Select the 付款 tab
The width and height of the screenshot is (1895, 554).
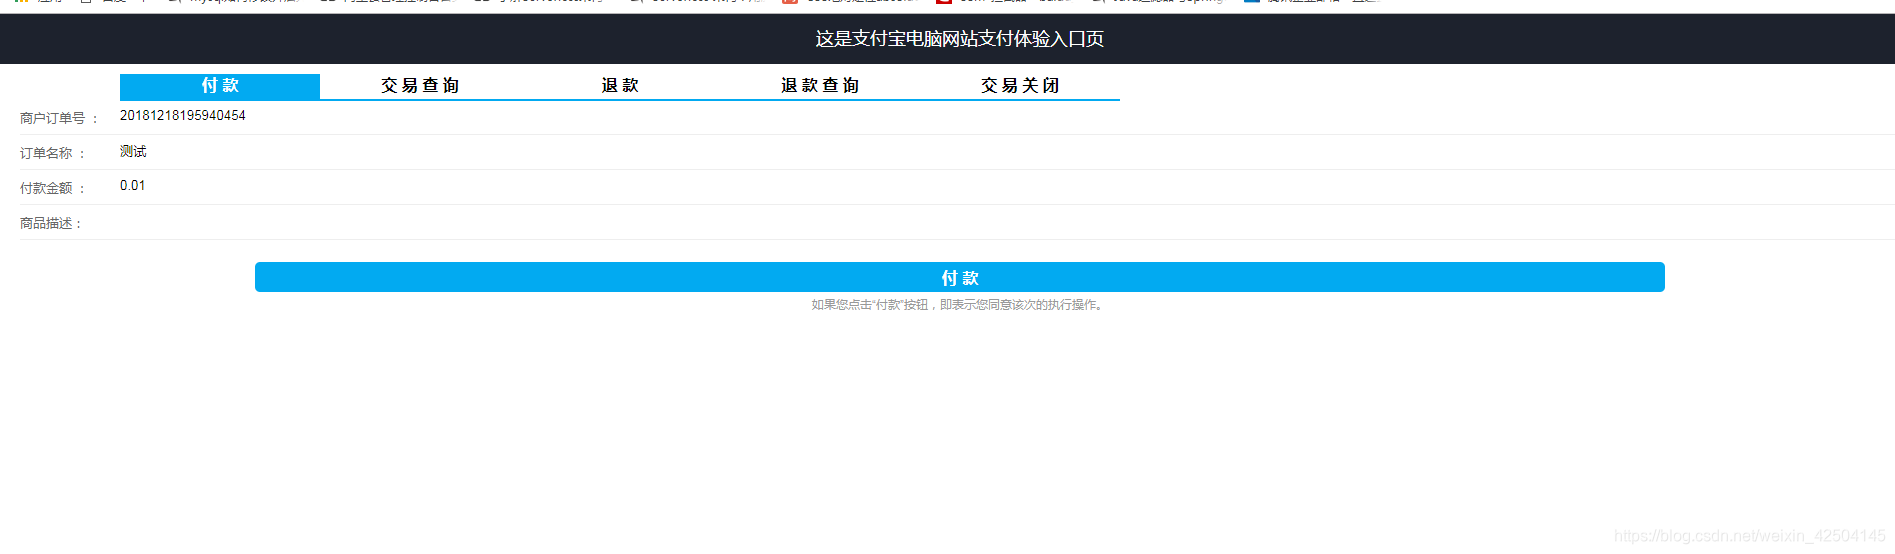coord(220,86)
